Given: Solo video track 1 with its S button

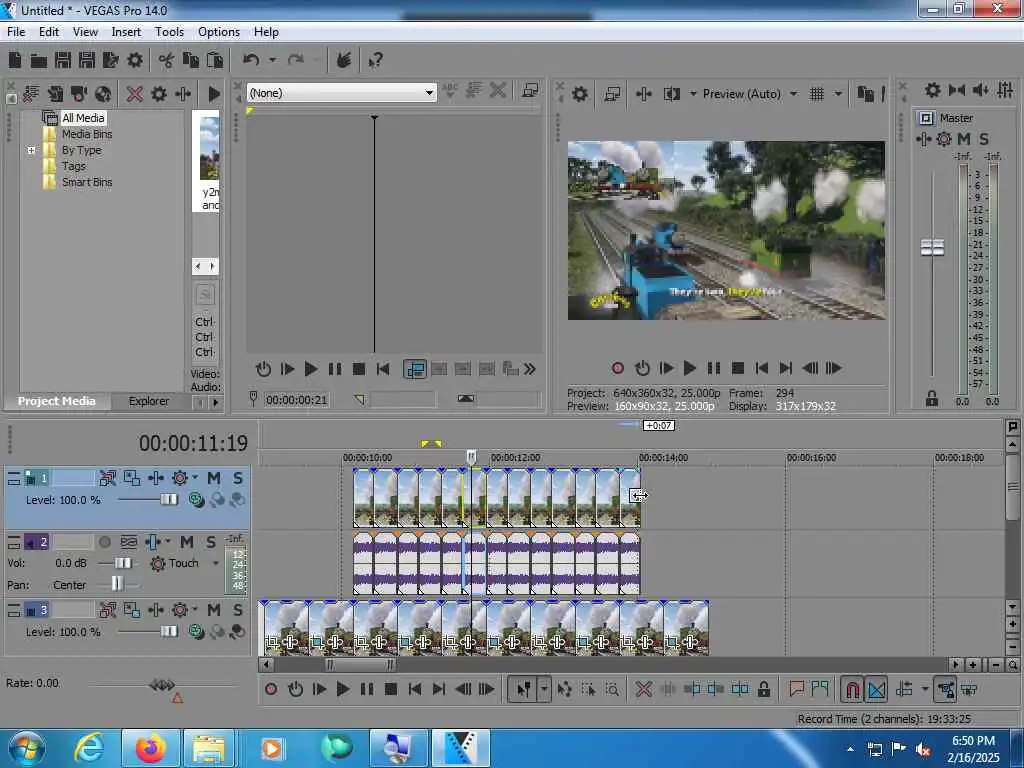Looking at the screenshot, I should pyautogui.click(x=238, y=478).
